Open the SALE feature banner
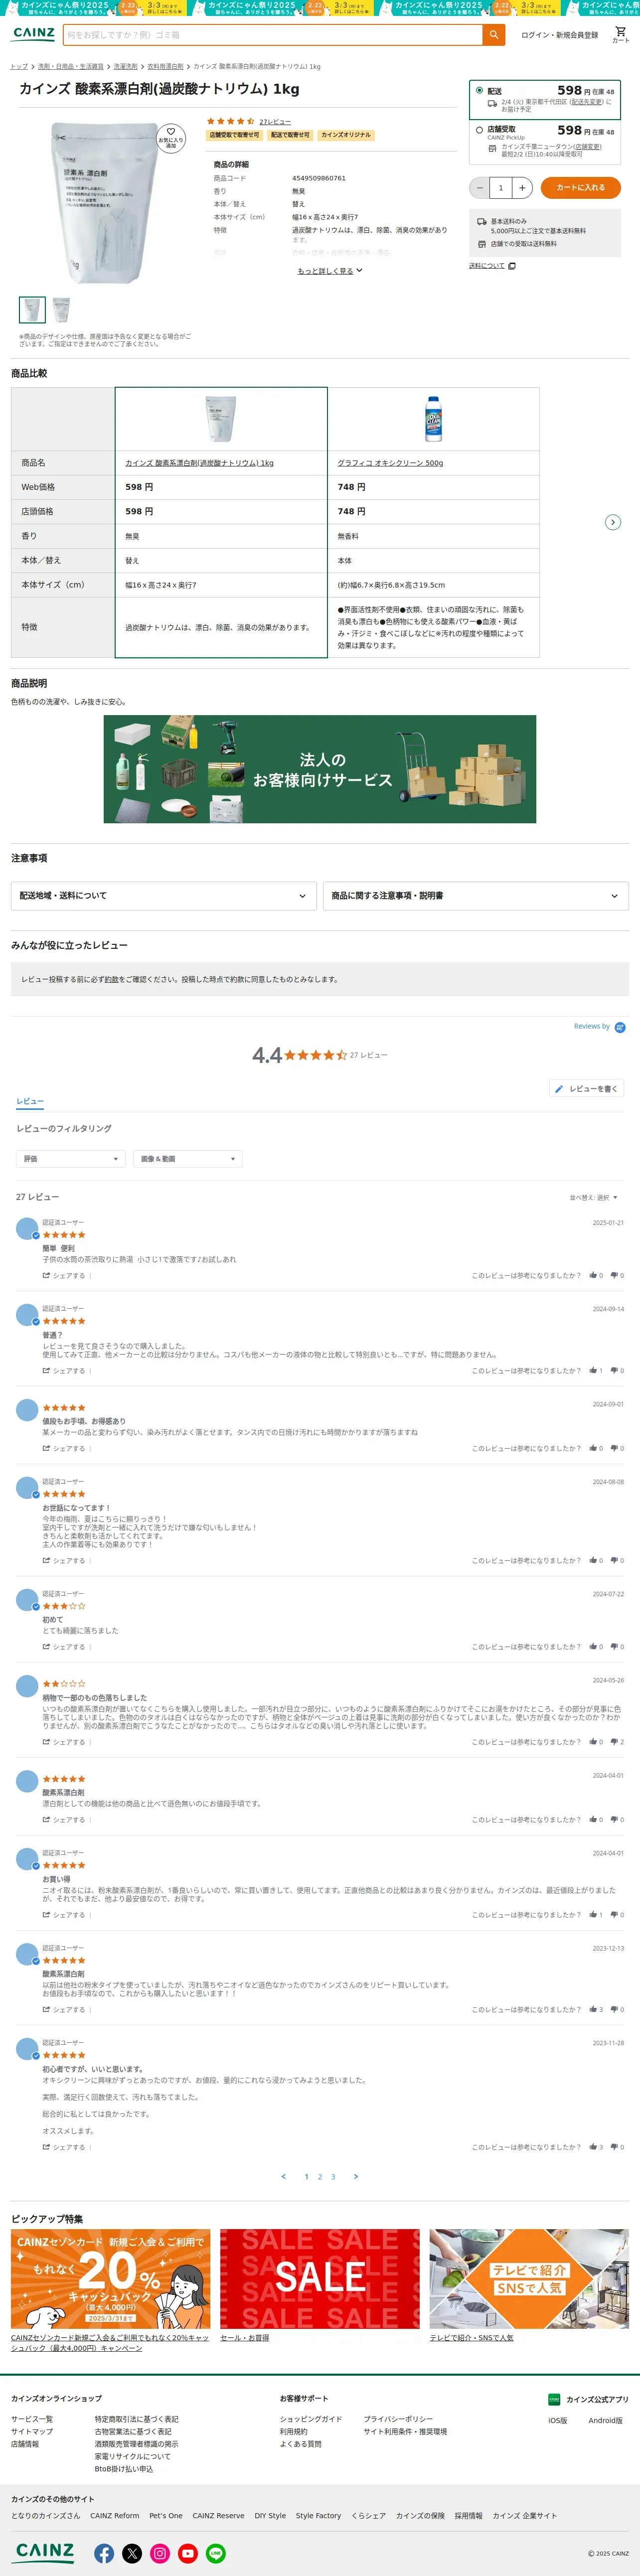 (x=320, y=2278)
